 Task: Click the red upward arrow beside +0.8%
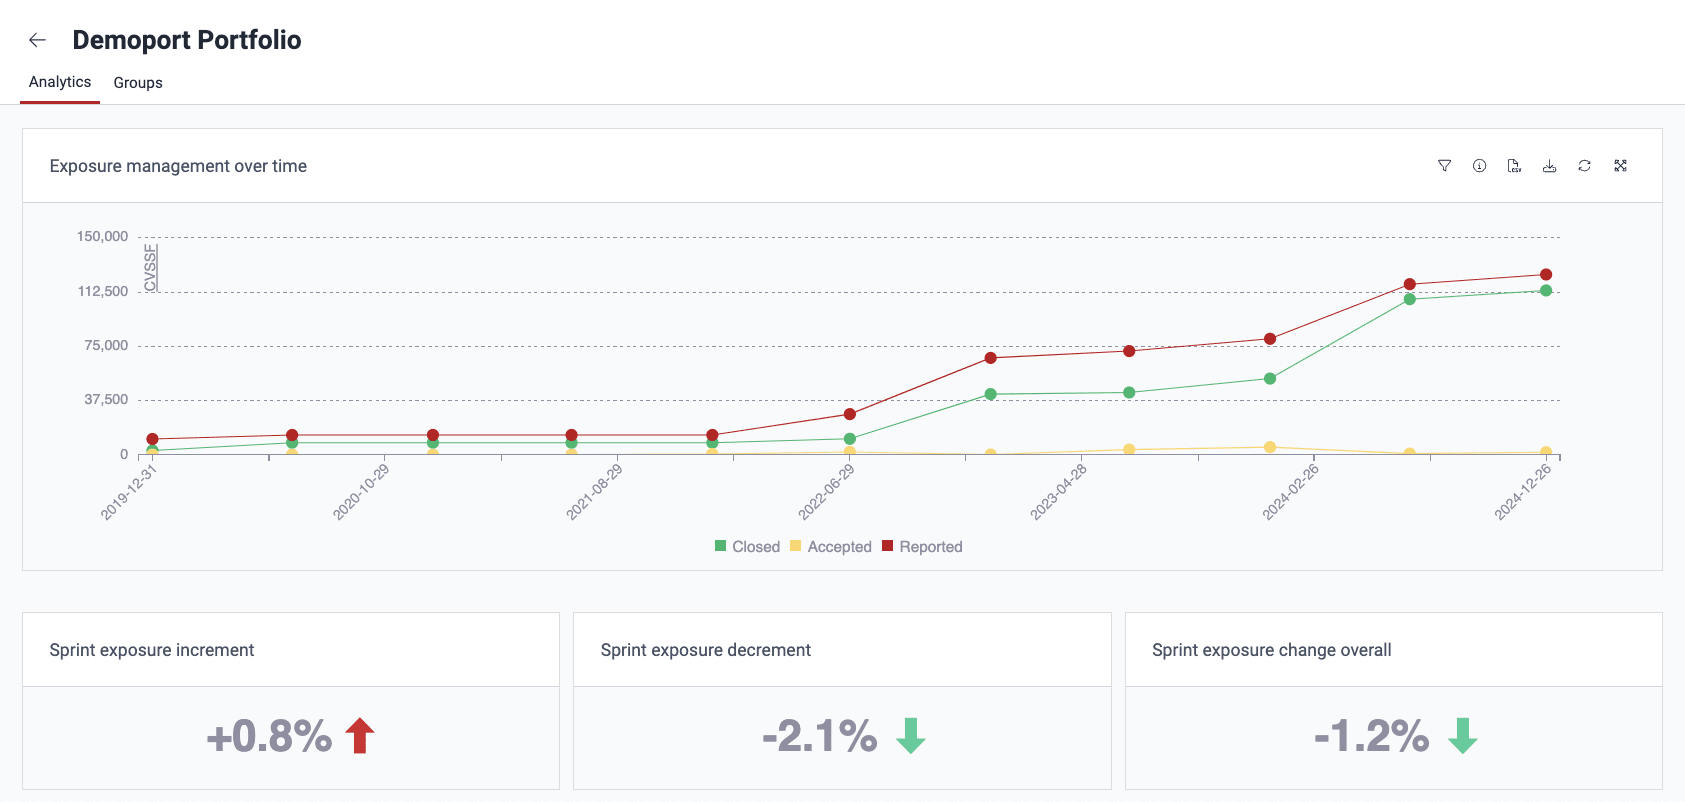pyautogui.click(x=358, y=737)
